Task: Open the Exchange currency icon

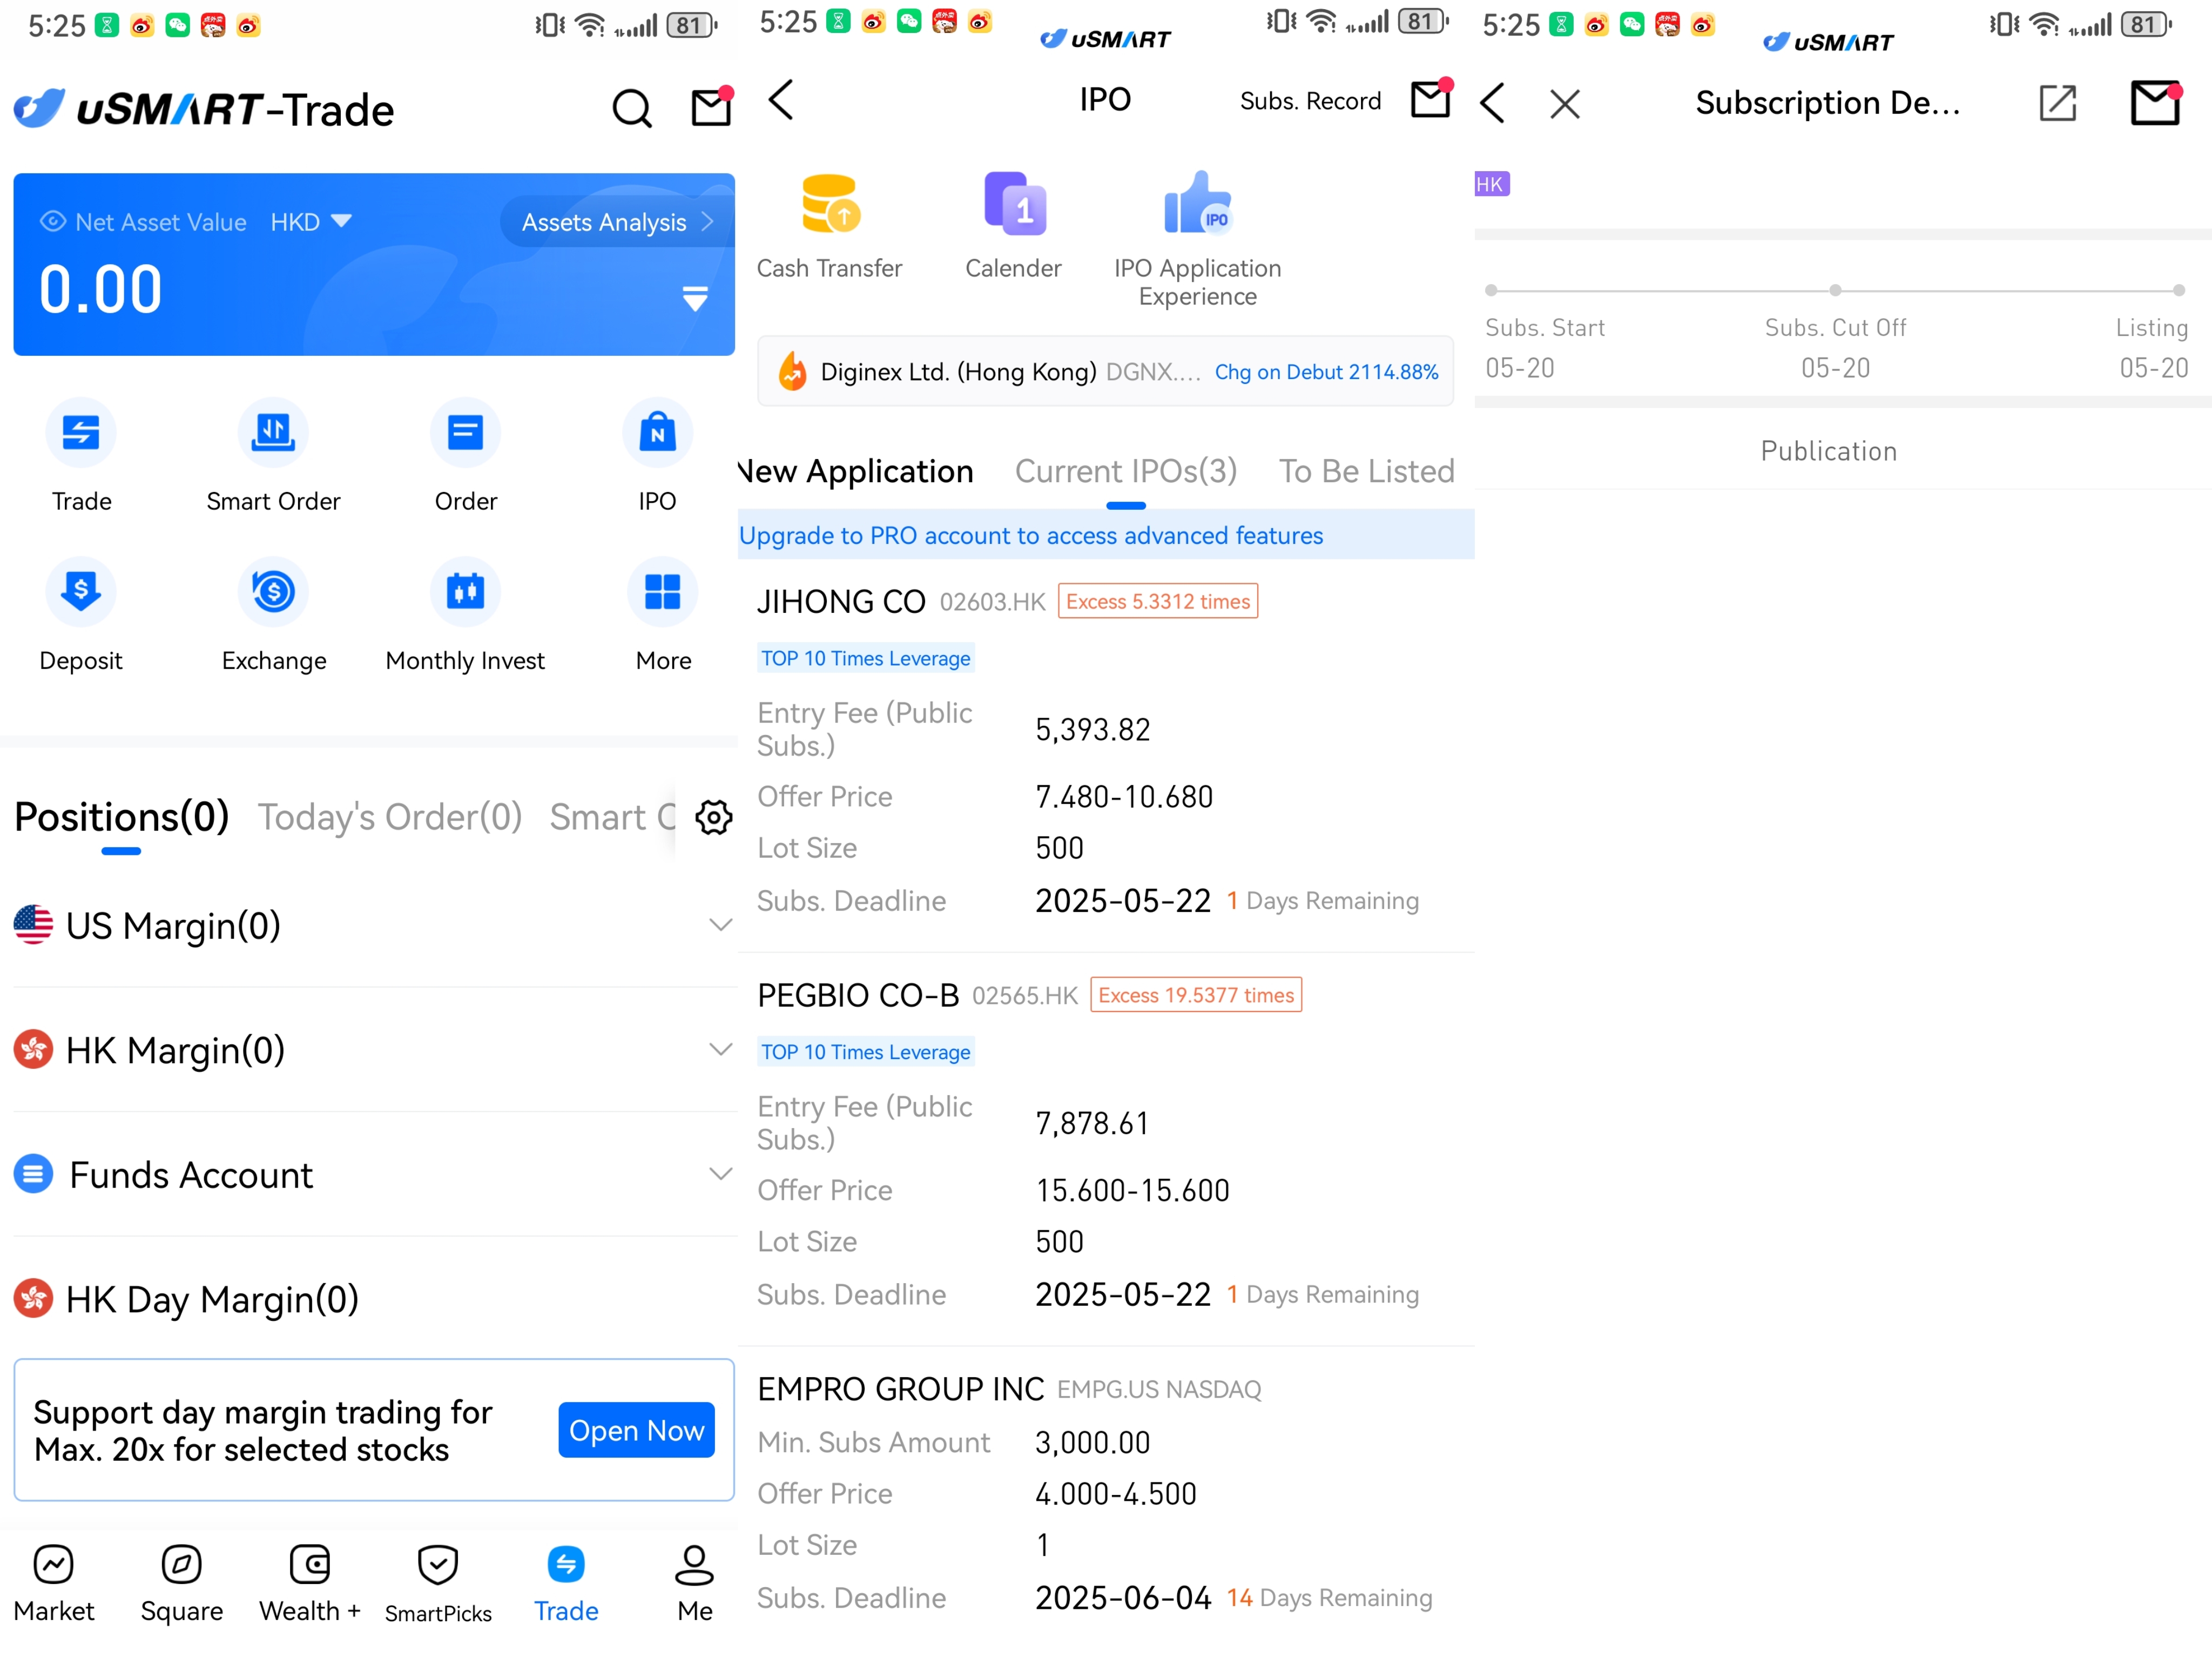Action: tap(273, 591)
